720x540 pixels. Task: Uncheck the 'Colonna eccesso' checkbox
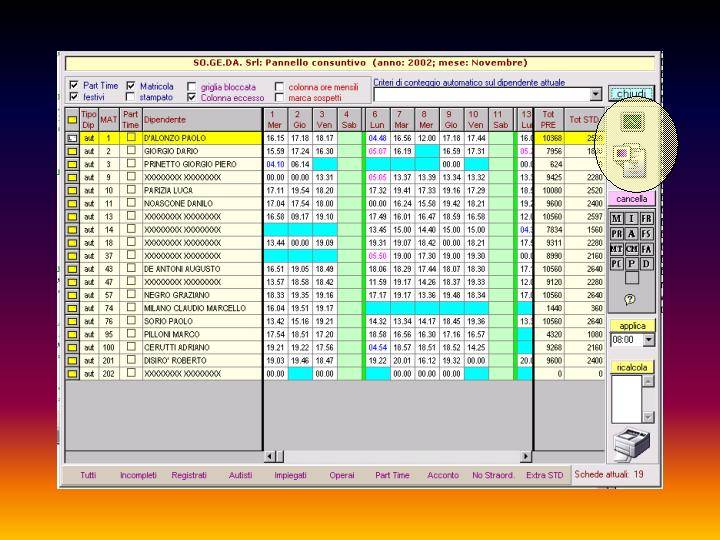point(192,98)
